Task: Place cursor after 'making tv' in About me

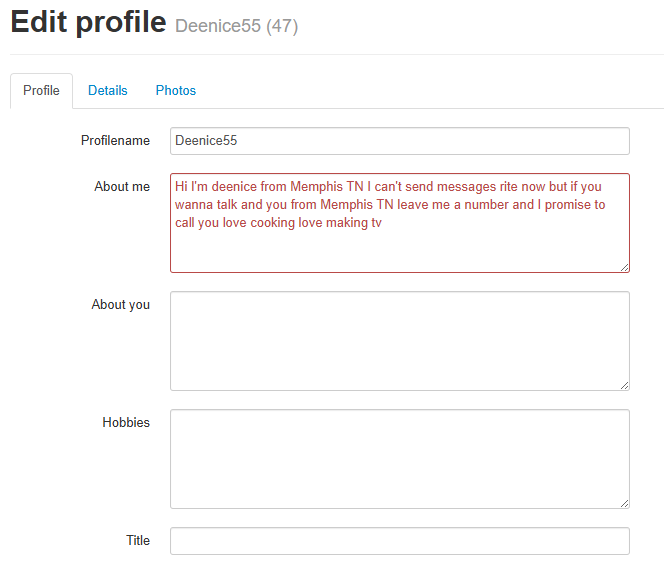Action: (384, 223)
